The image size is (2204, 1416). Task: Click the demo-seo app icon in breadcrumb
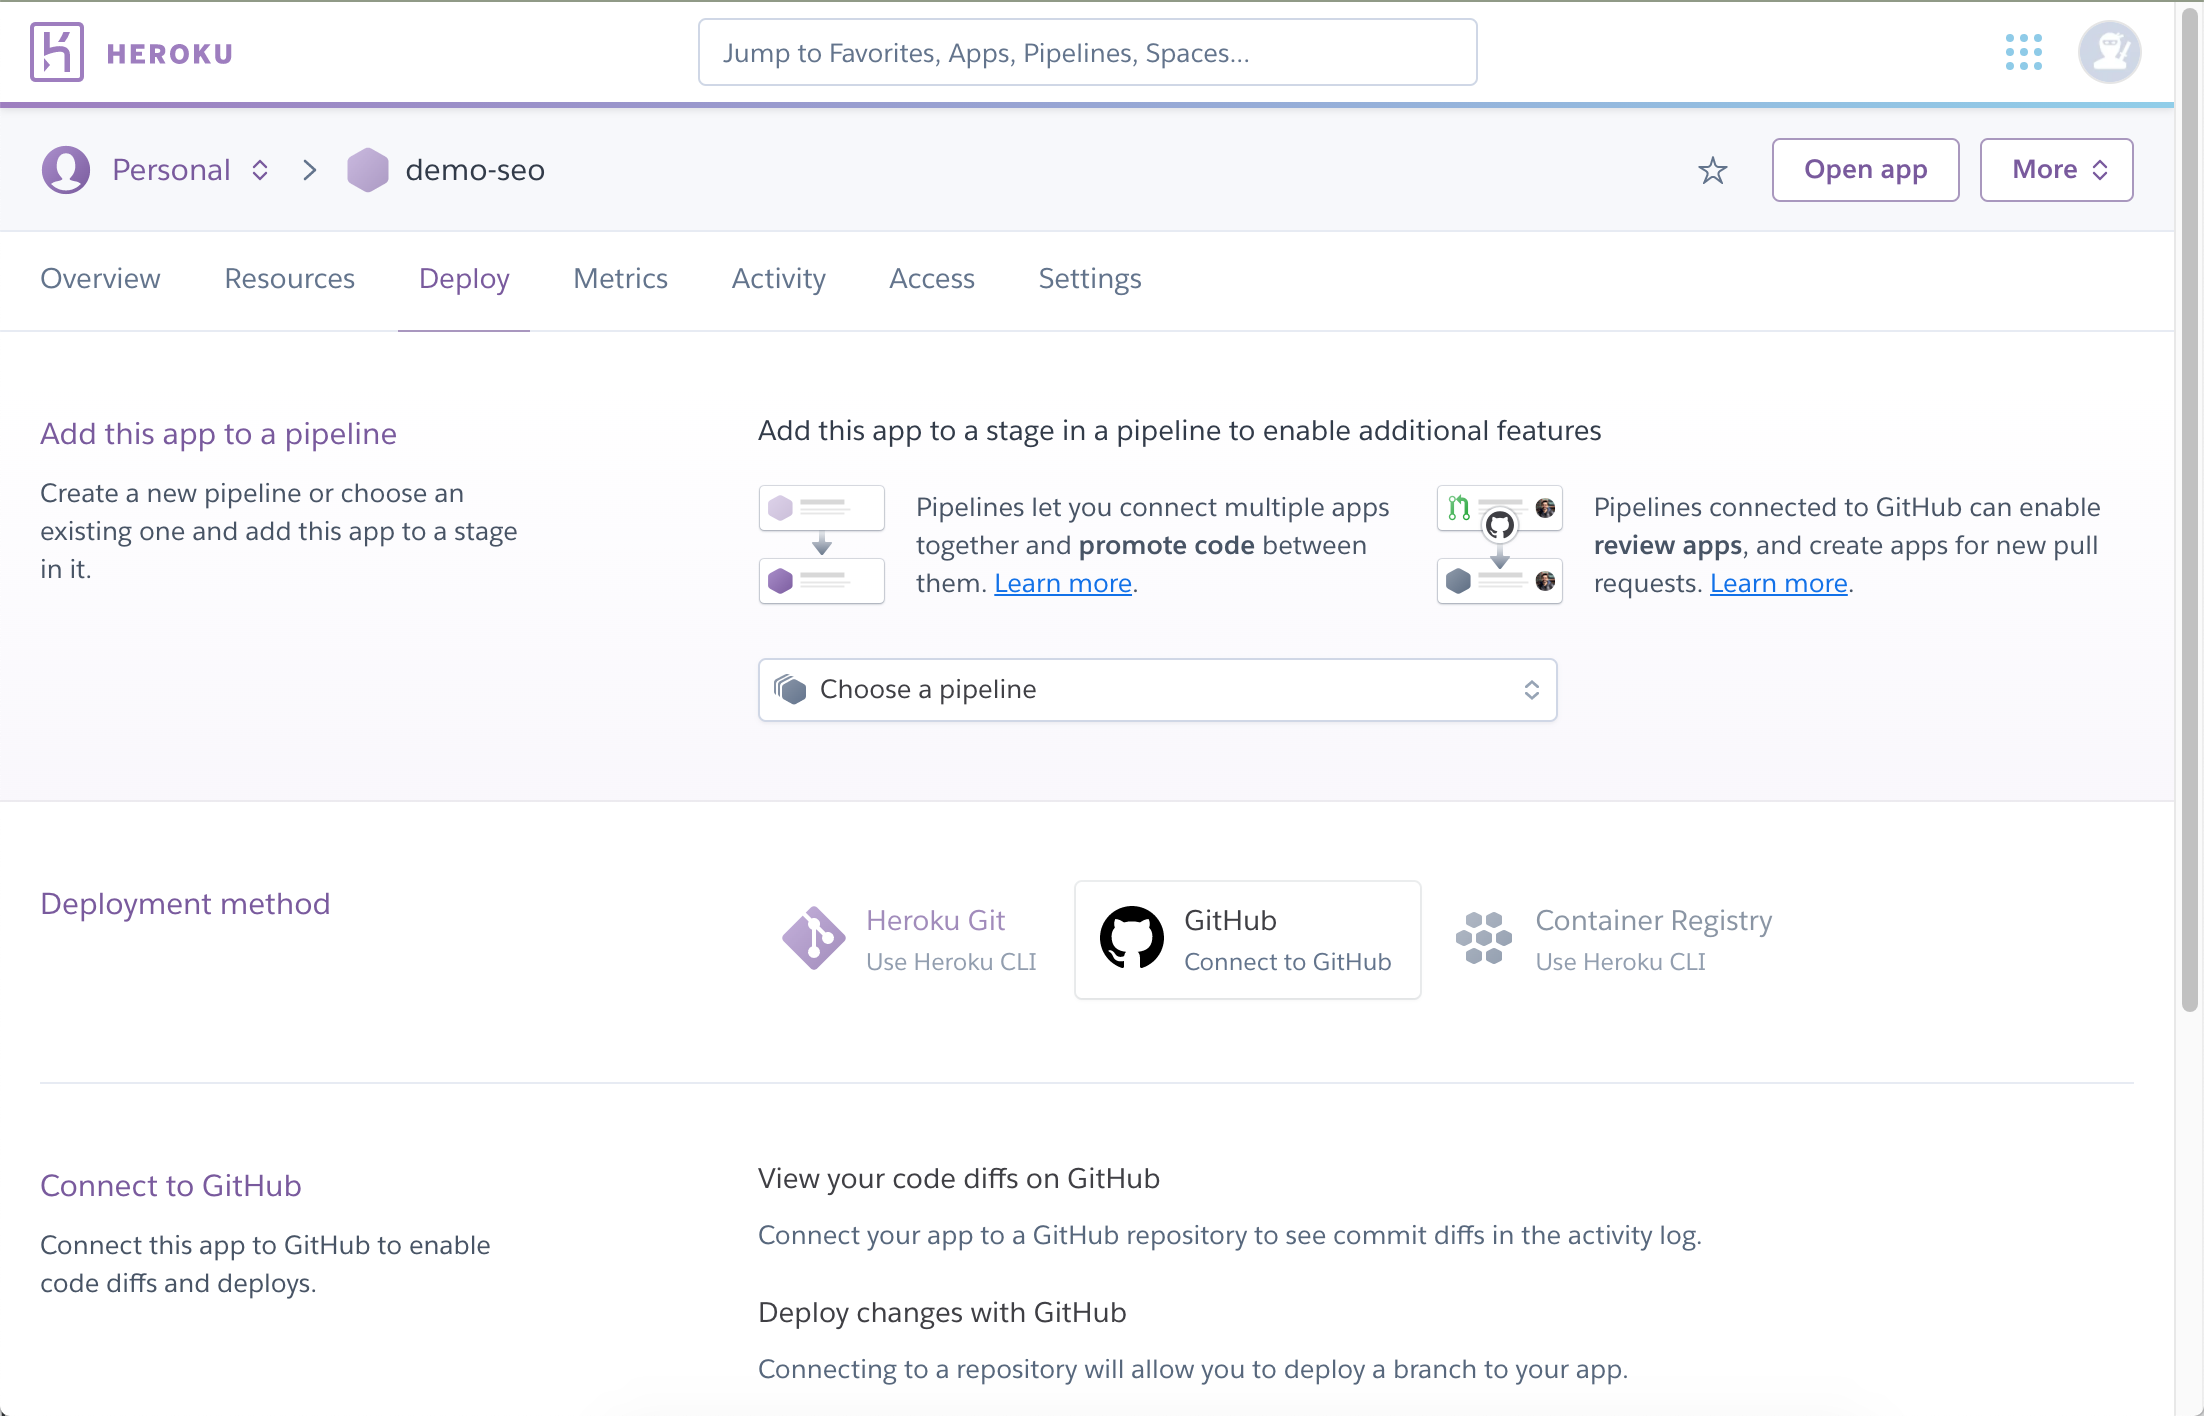tap(365, 169)
